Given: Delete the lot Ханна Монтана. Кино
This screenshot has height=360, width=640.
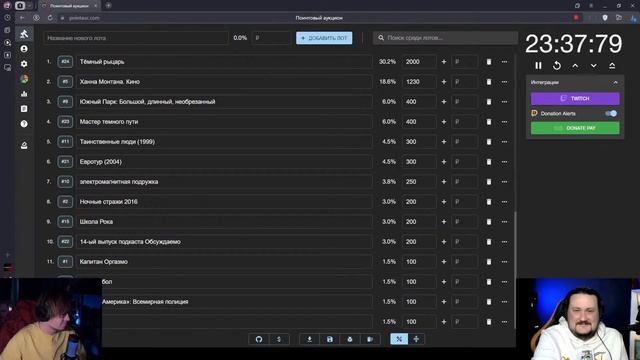Looking at the screenshot, I should pyautogui.click(x=489, y=82).
